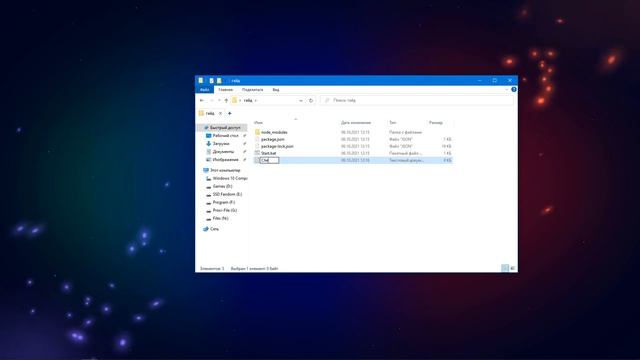Refresh the current folder view

[311, 100]
